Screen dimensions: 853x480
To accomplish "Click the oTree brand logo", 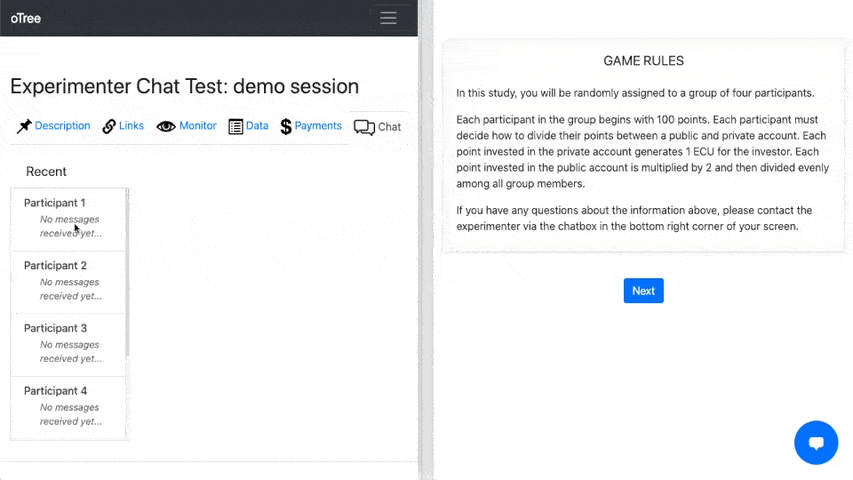I will (26, 18).
